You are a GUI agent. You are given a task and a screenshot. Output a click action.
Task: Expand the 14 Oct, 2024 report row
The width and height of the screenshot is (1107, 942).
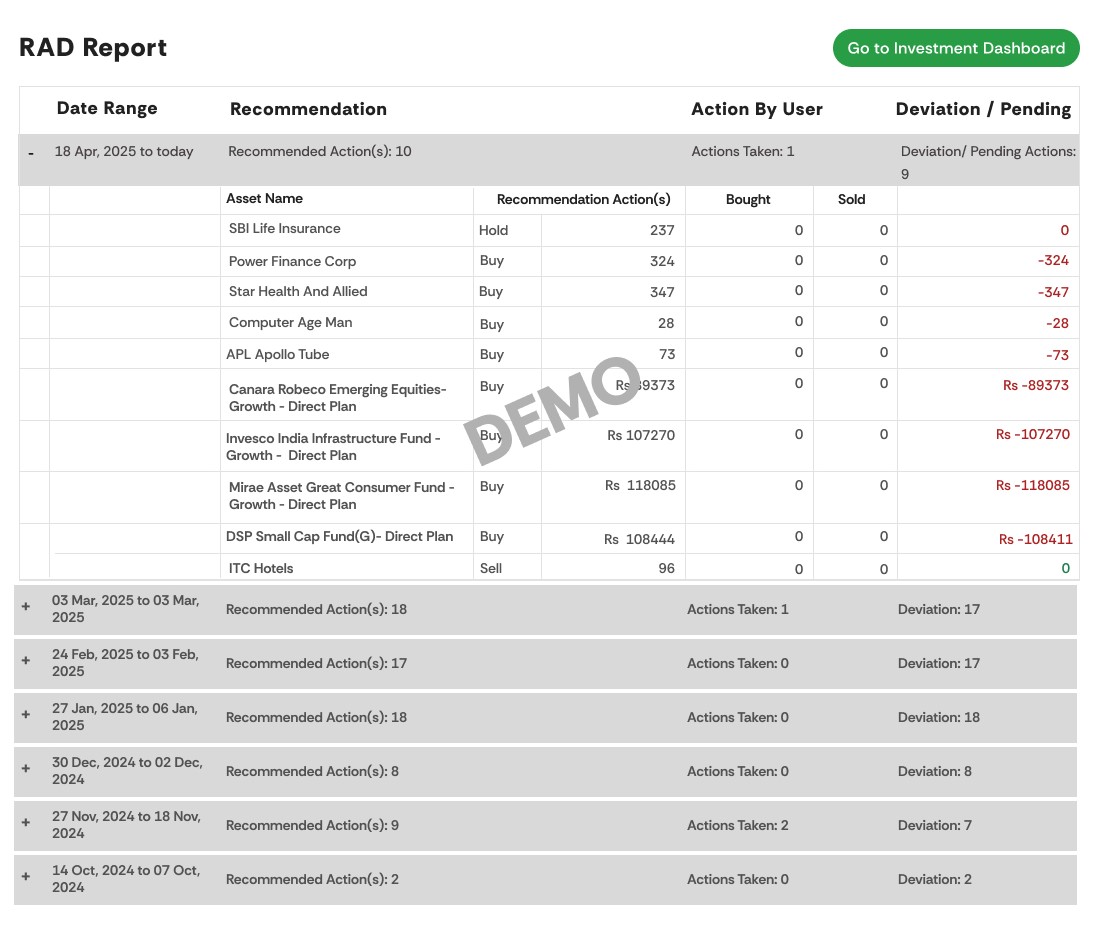tap(26, 877)
